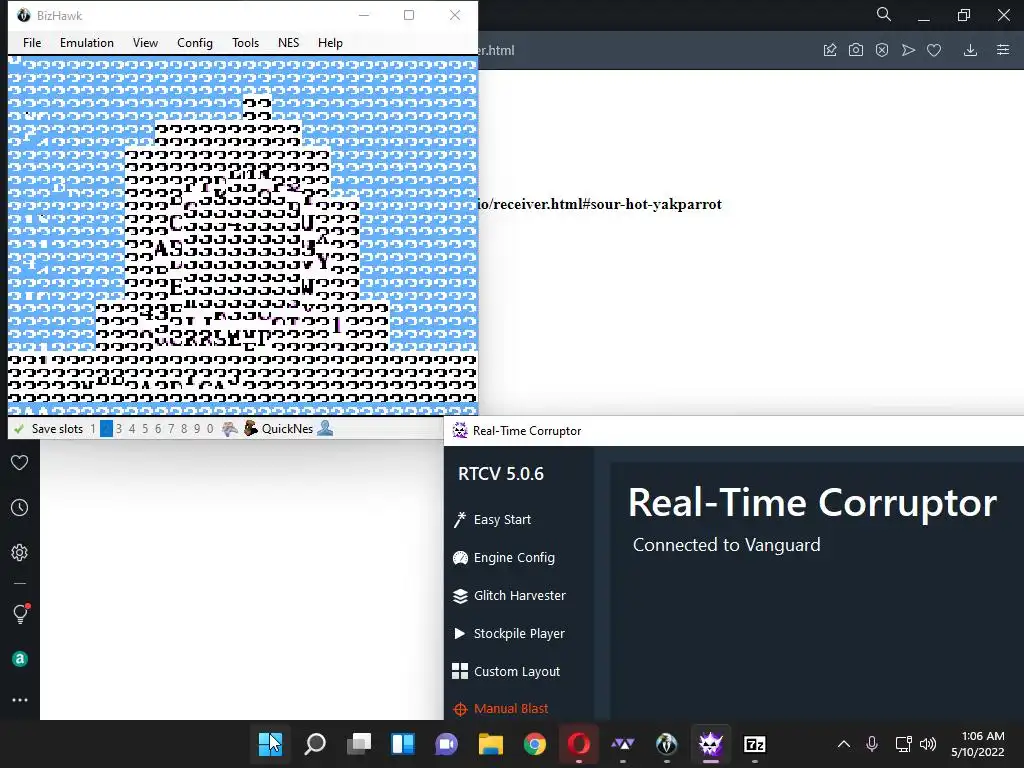This screenshot has height=768, width=1024.
Task: Click the Glitch Harvester layers icon
Action: coord(460,596)
